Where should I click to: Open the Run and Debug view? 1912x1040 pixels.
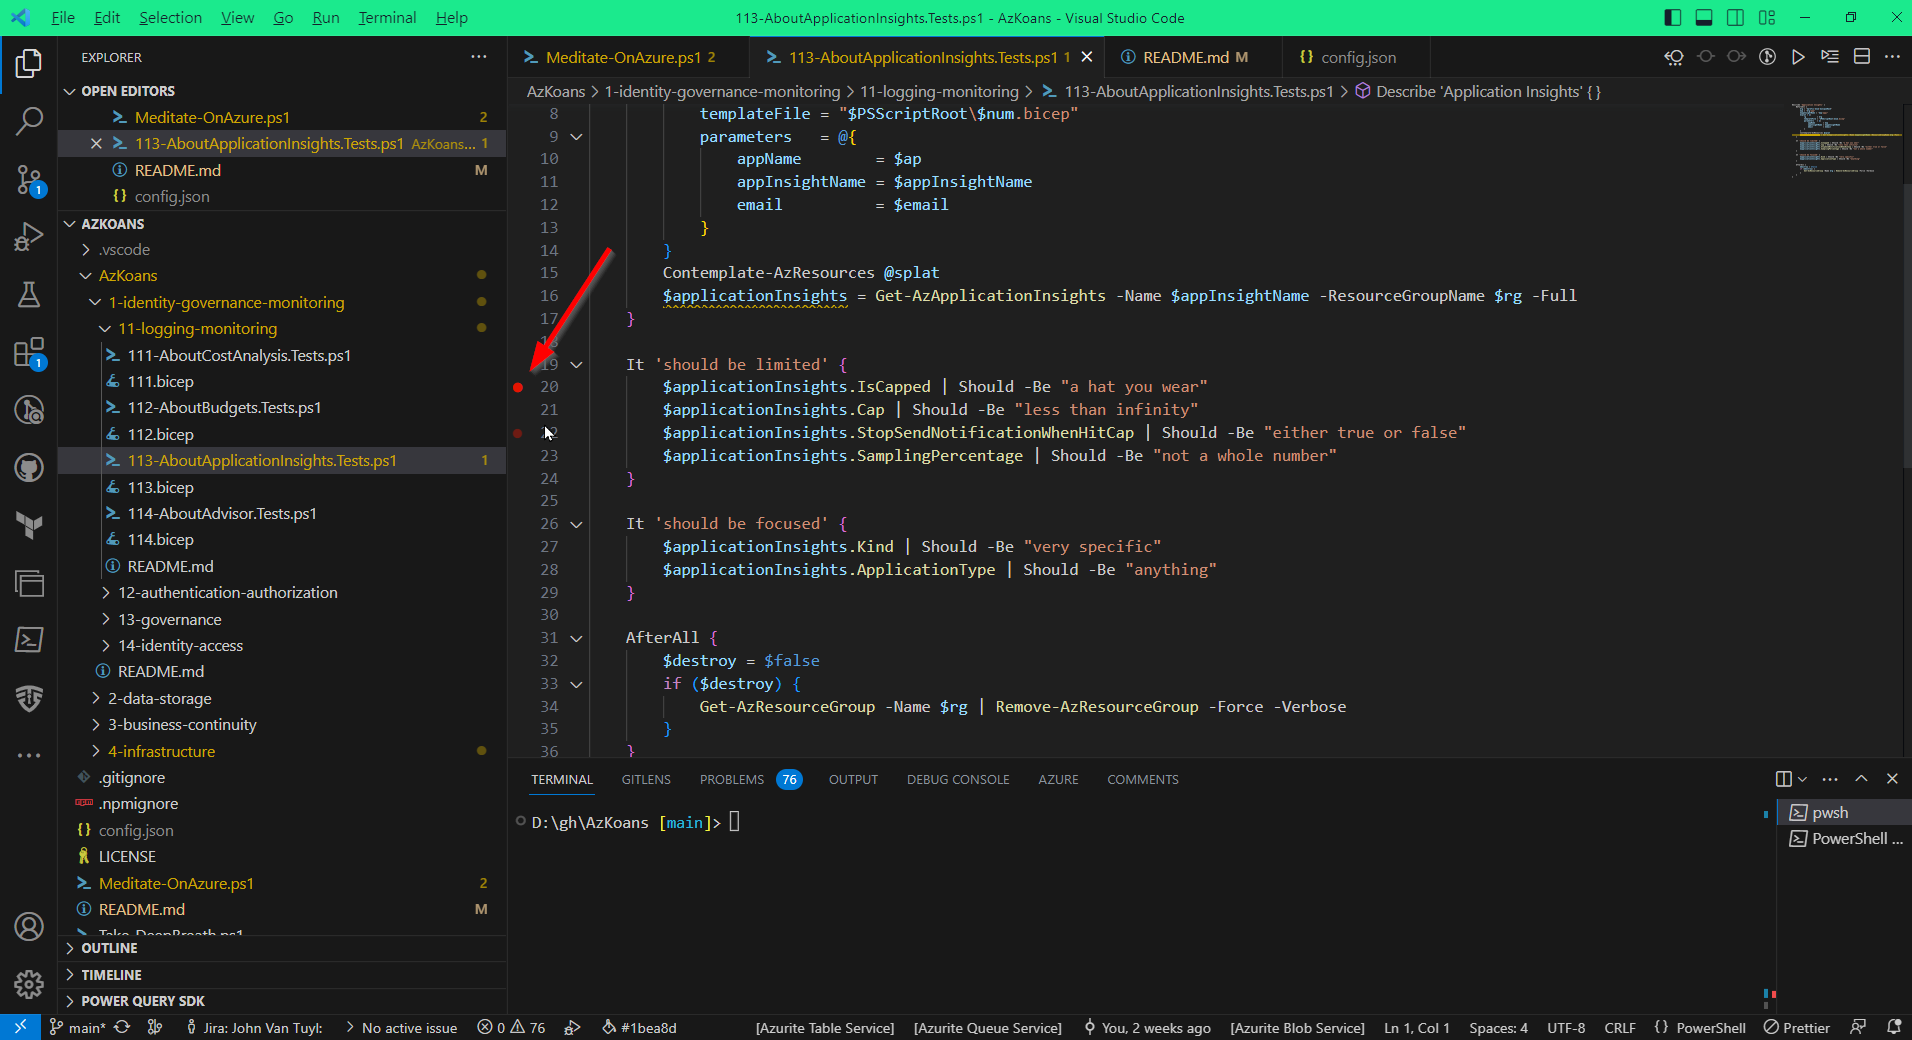click(x=29, y=237)
